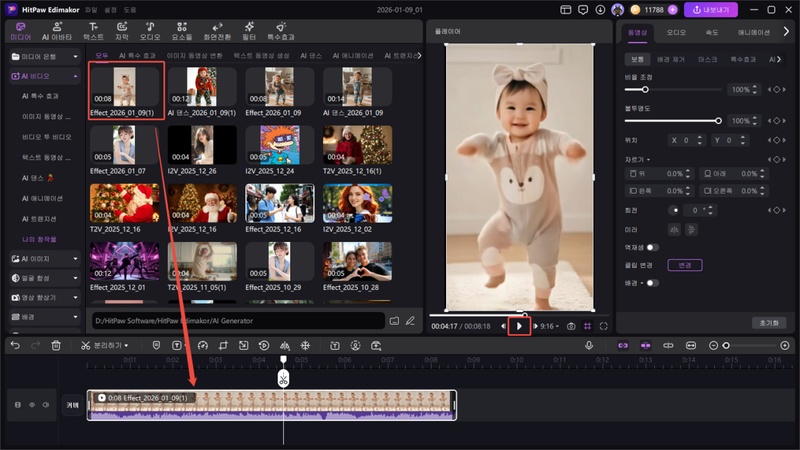Screen dimensions: 800x450
Task: Toggle the 배경 (background) switch
Action: click(651, 283)
